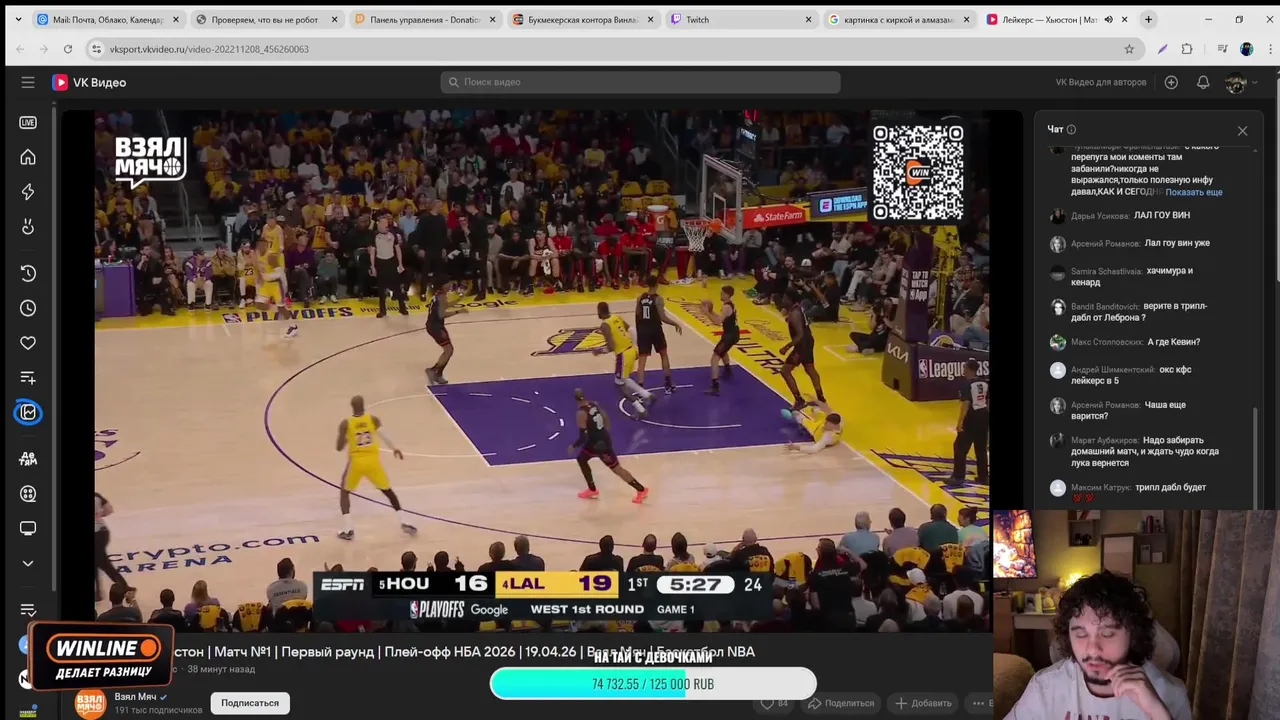Click Поделиться share button
The image size is (1280, 720).
(x=841, y=703)
